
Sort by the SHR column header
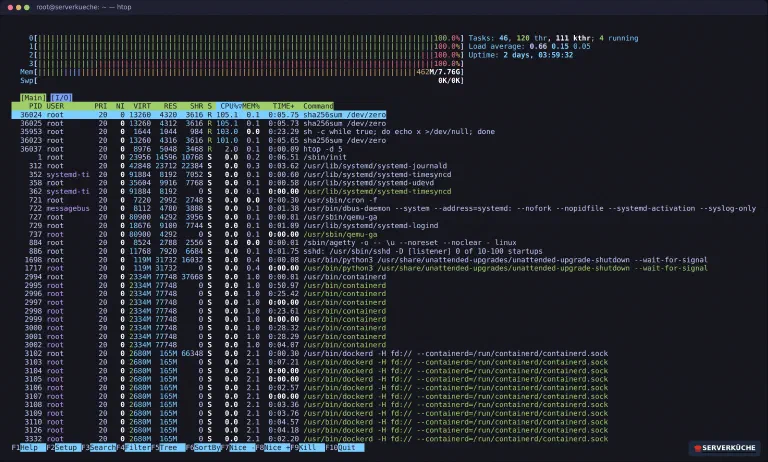click(x=196, y=106)
